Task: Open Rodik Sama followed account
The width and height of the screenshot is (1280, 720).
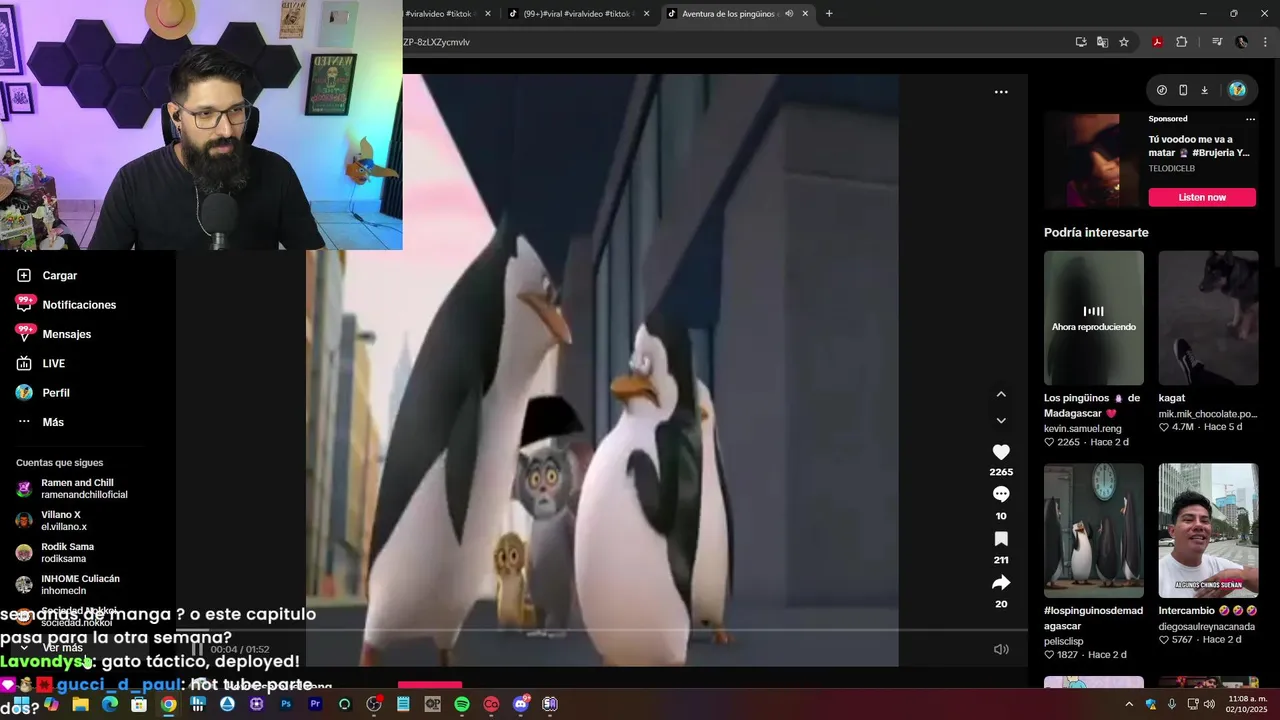Action: (x=55, y=553)
